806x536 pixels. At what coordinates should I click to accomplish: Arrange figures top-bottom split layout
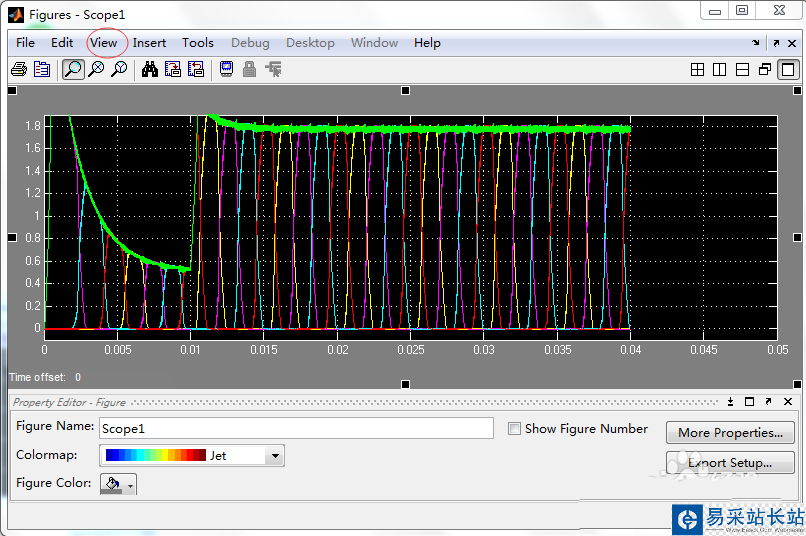[x=742, y=69]
